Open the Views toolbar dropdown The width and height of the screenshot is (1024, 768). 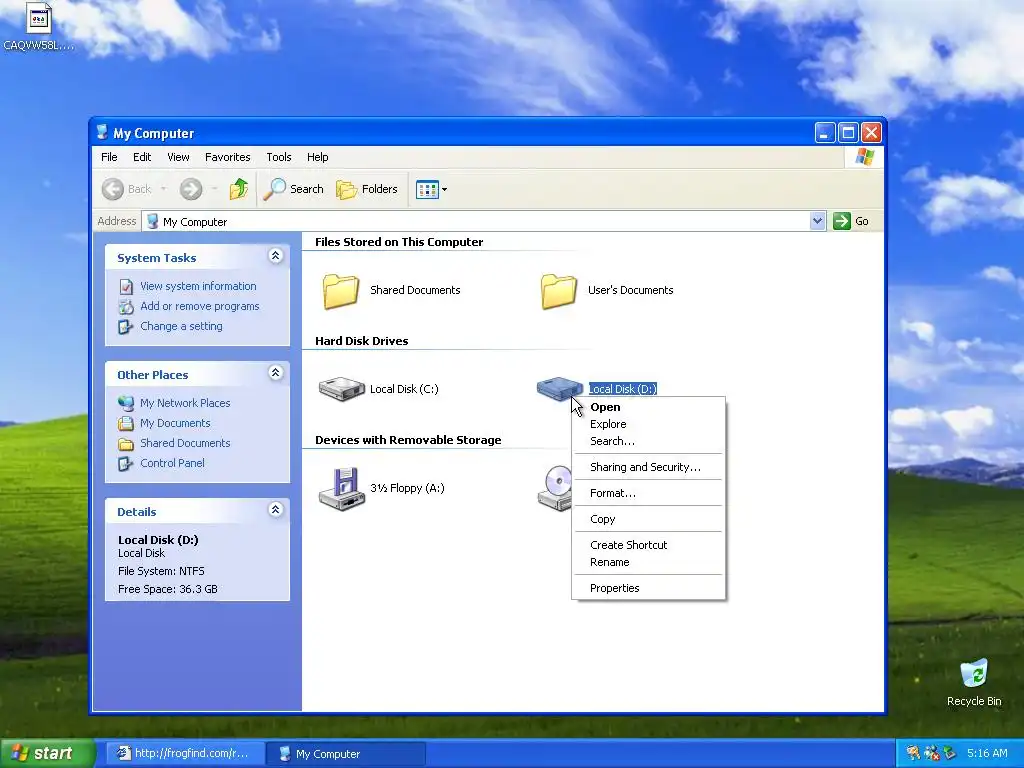click(x=431, y=189)
